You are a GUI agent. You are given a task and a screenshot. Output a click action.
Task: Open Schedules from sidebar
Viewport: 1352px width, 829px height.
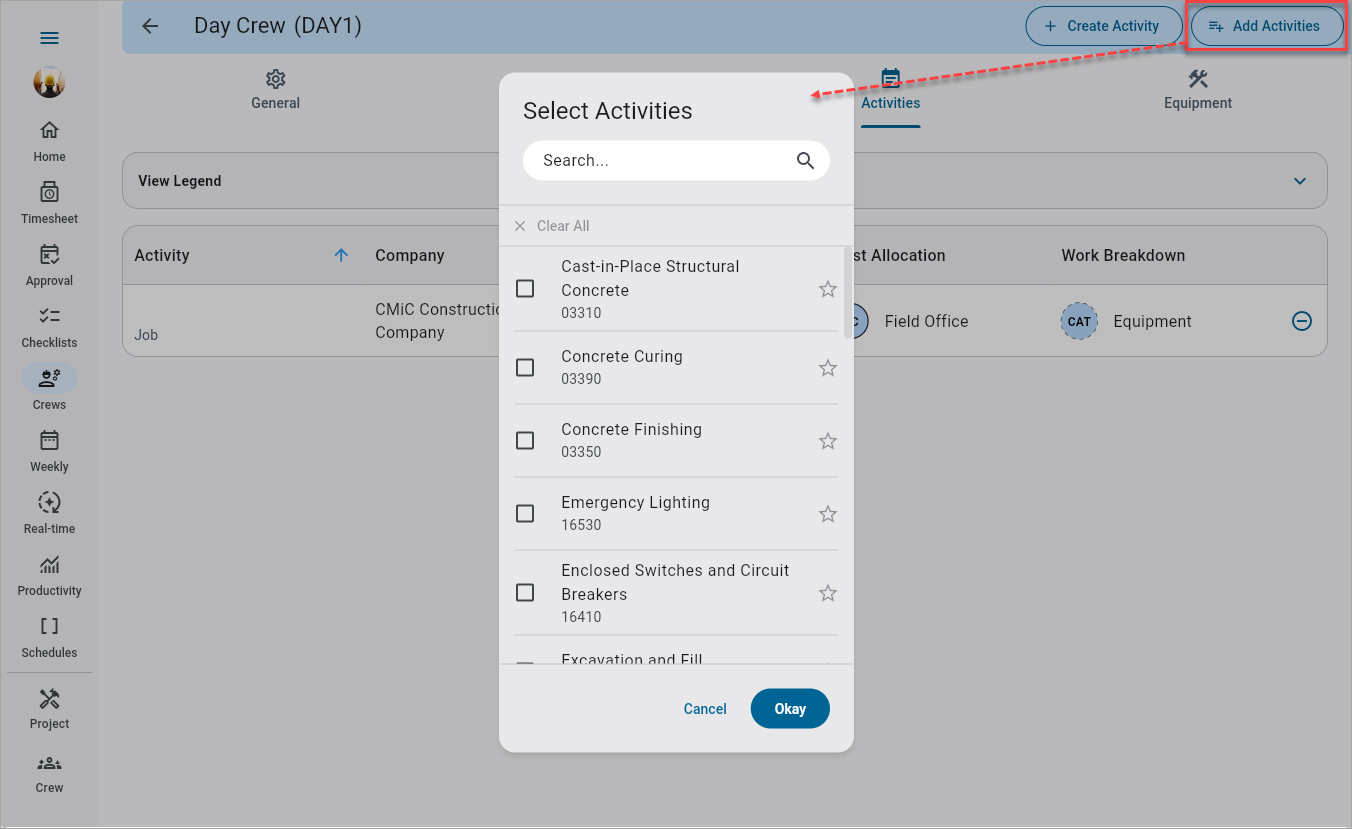[x=49, y=637]
